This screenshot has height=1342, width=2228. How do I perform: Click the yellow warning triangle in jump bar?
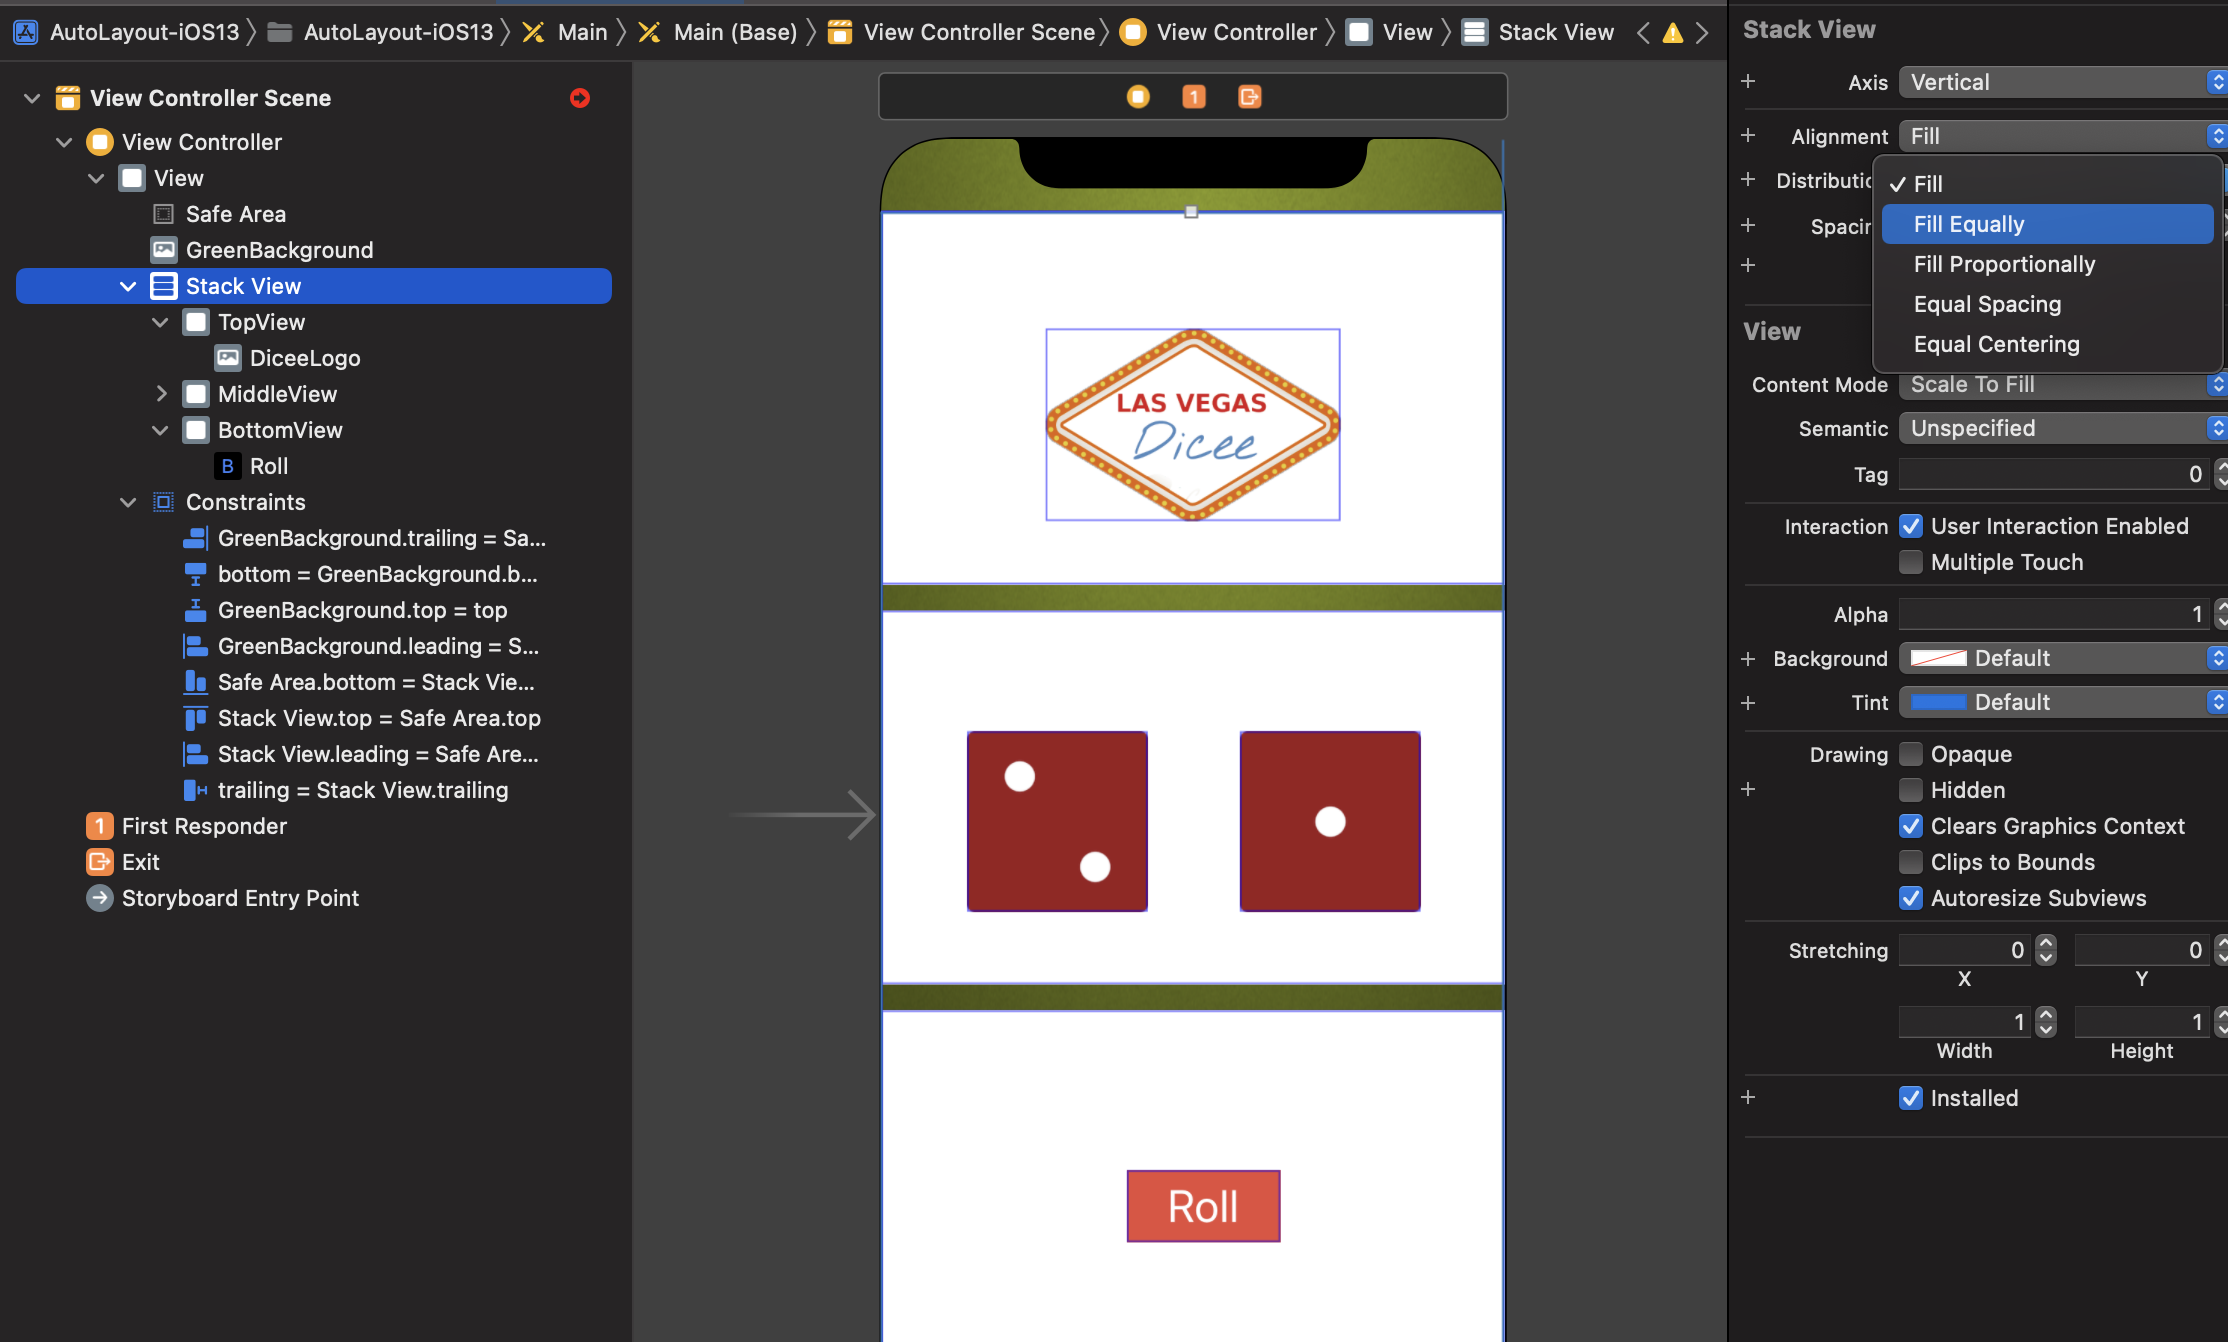pyautogui.click(x=1672, y=33)
